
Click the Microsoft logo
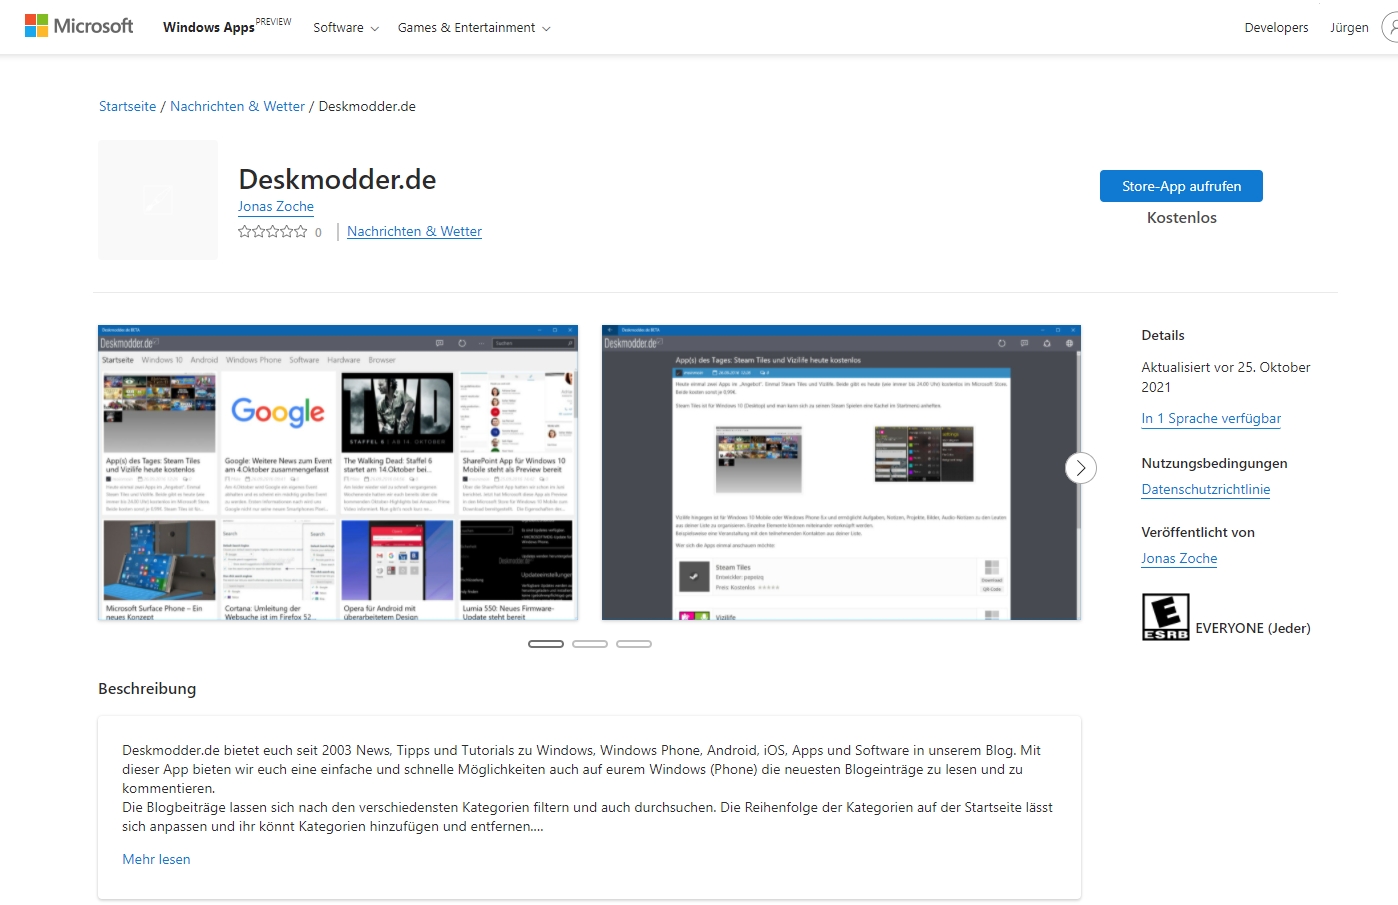coord(79,26)
